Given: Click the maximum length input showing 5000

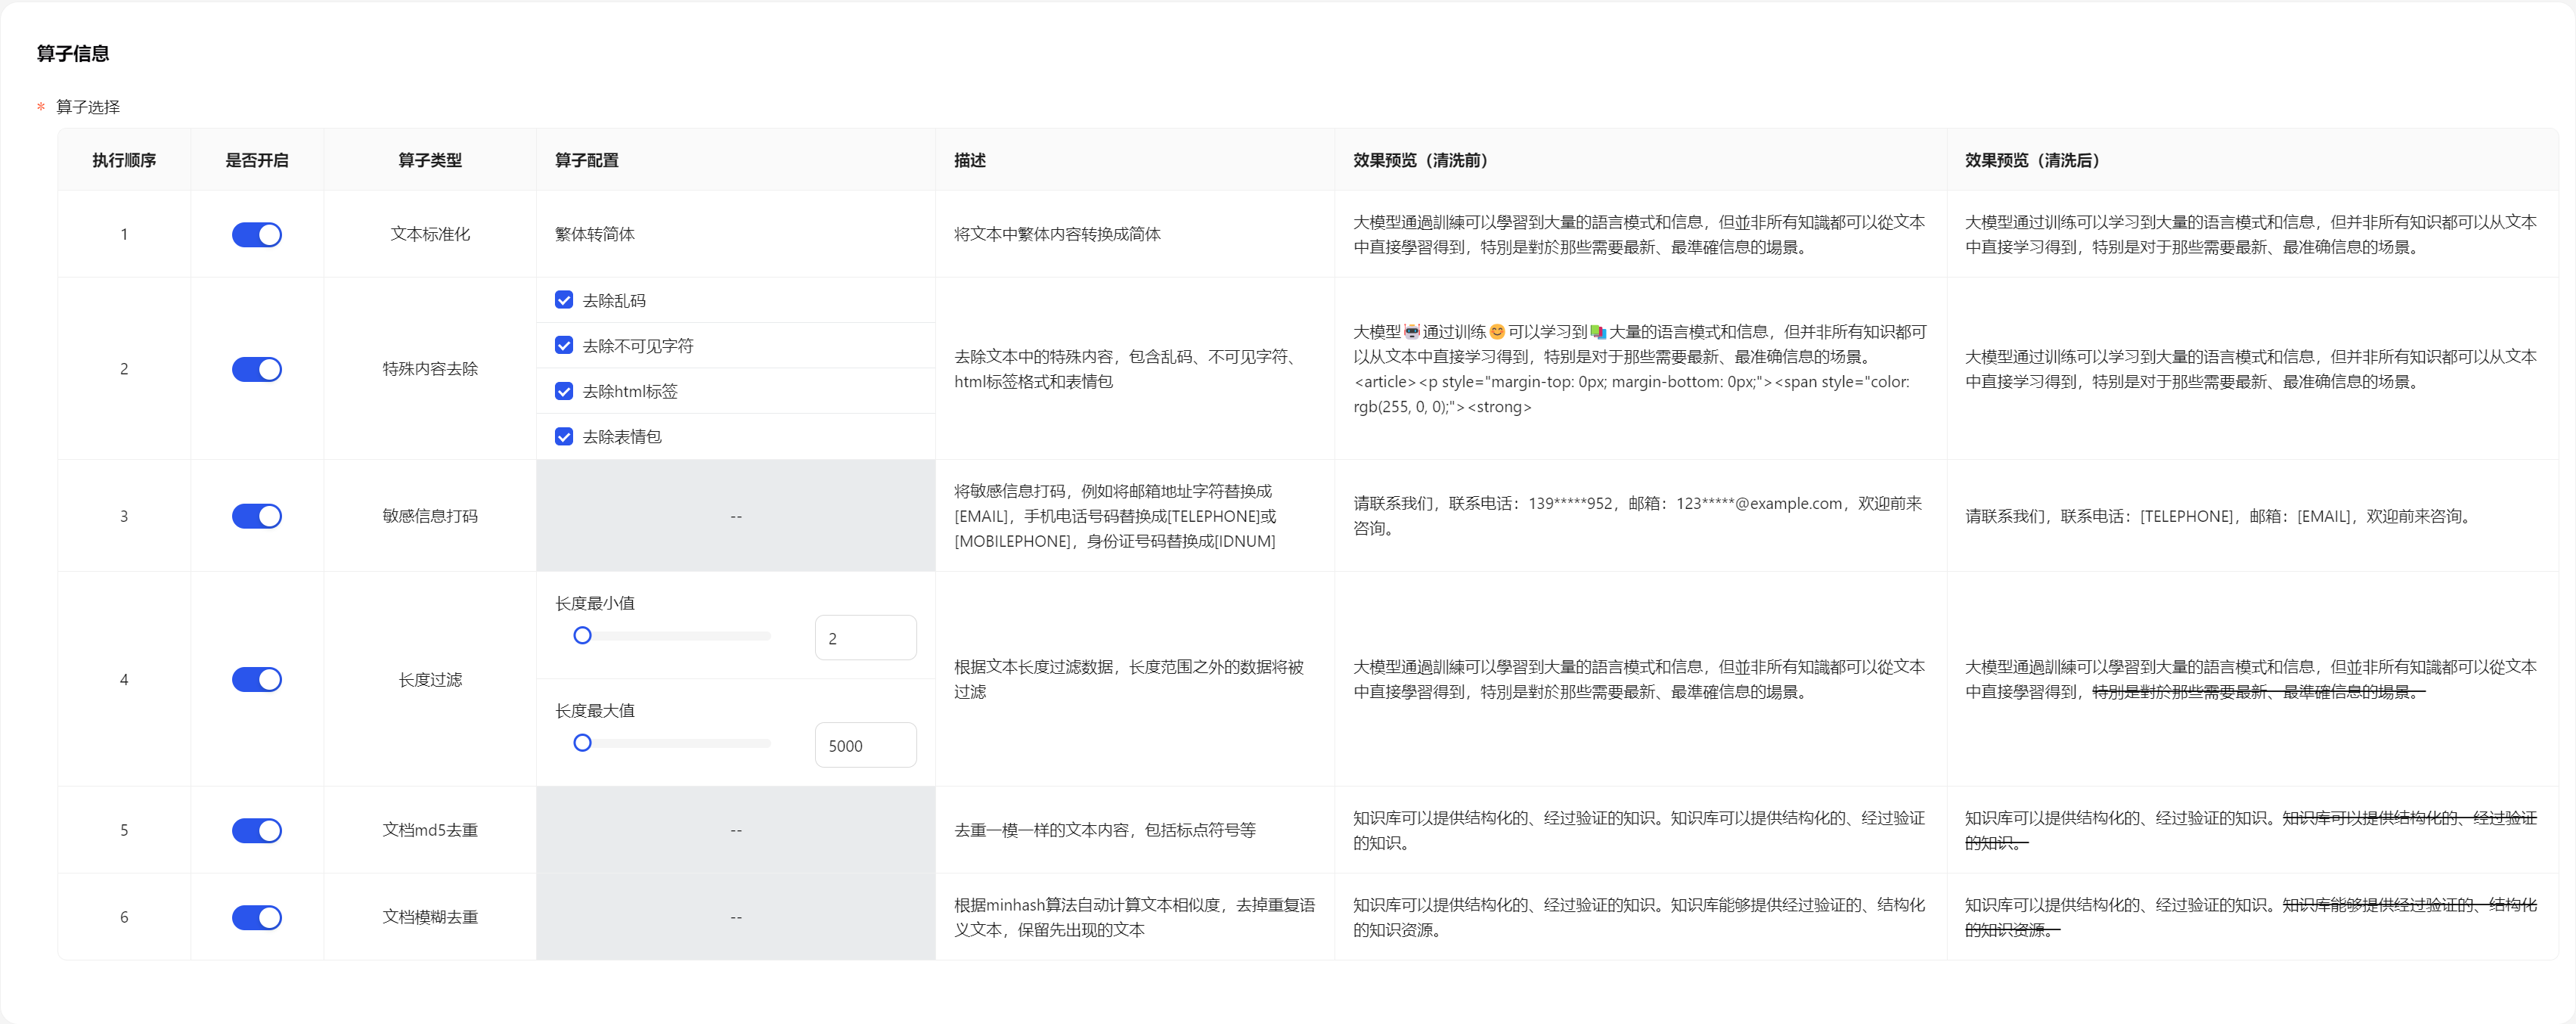Looking at the screenshot, I should tap(865, 745).
